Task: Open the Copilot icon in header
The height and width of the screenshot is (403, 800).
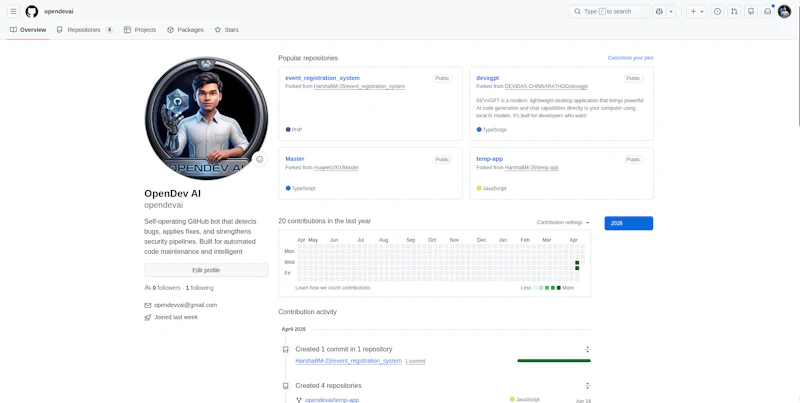Action: coord(659,11)
